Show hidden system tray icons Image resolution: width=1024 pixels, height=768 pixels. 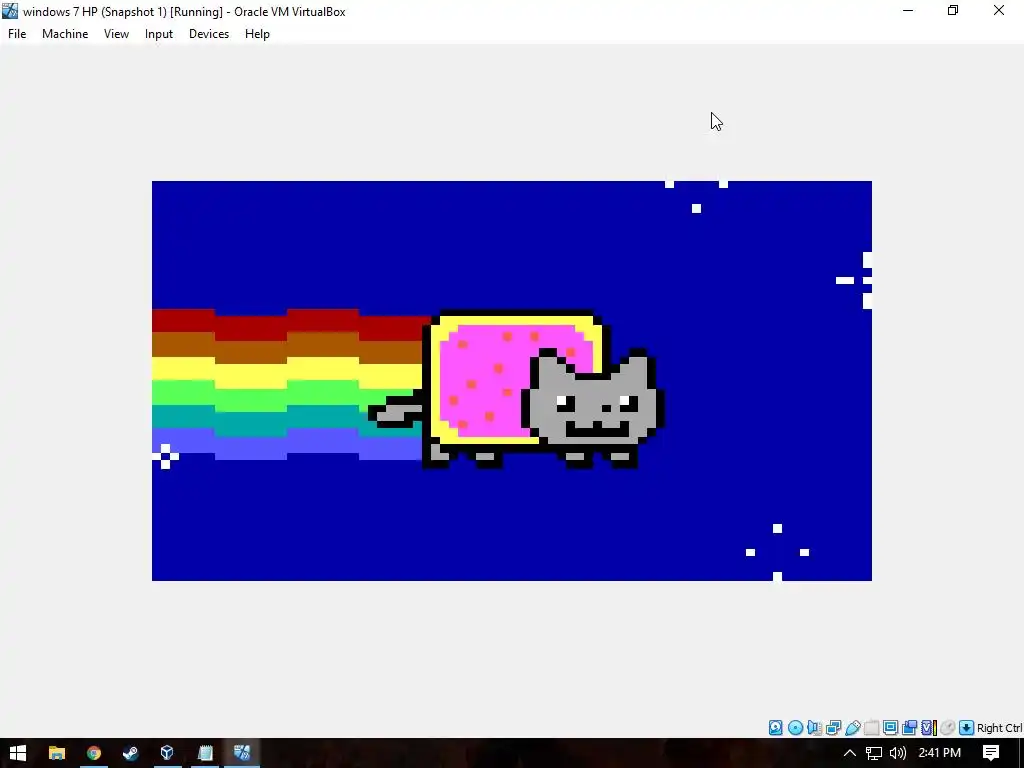pyautogui.click(x=850, y=753)
